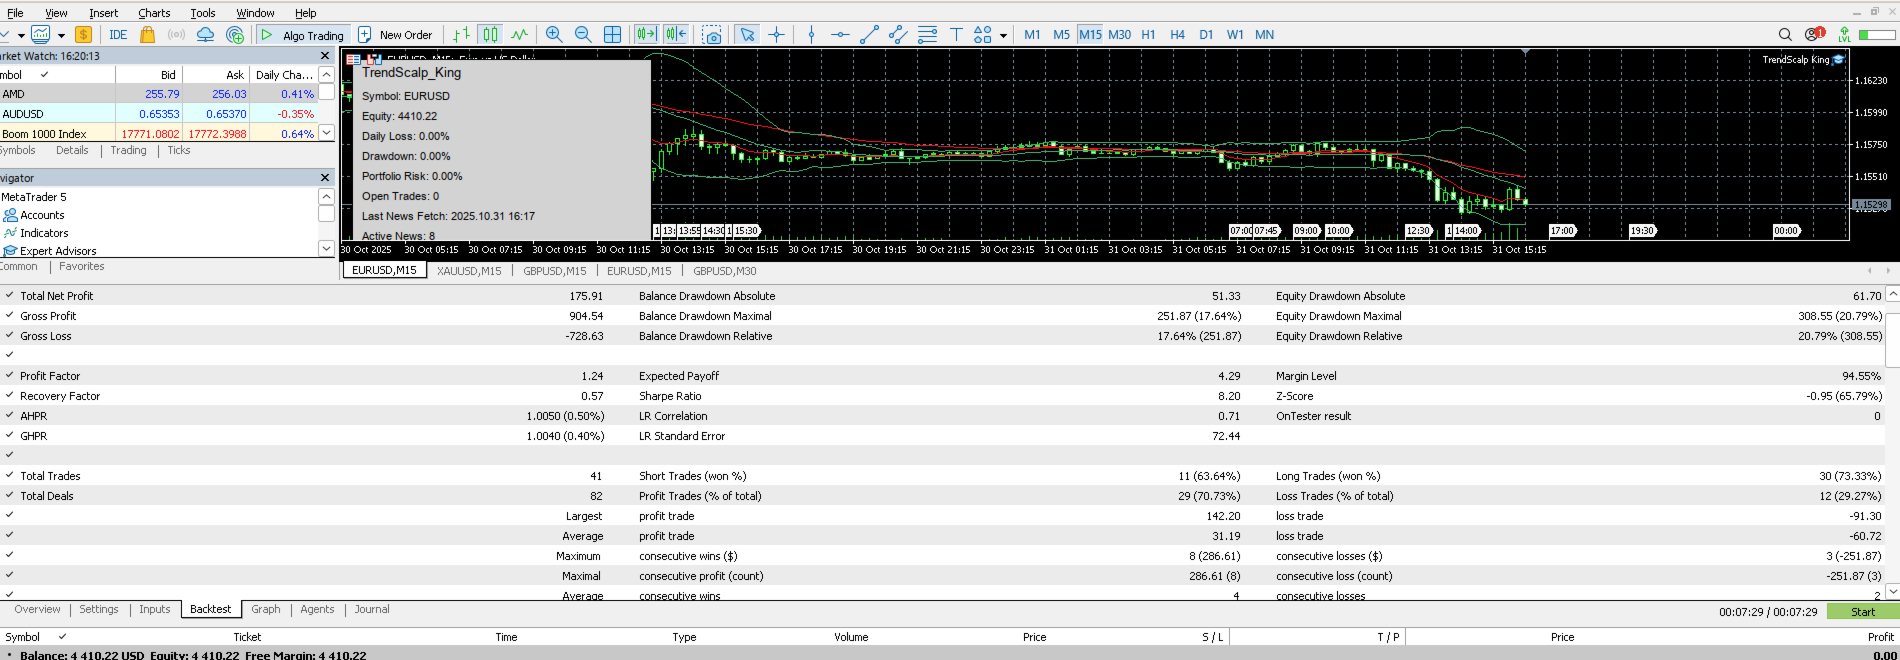This screenshot has width=1900, height=660.
Task: Toggle Algo Trading on or off
Action: pyautogui.click(x=301, y=35)
